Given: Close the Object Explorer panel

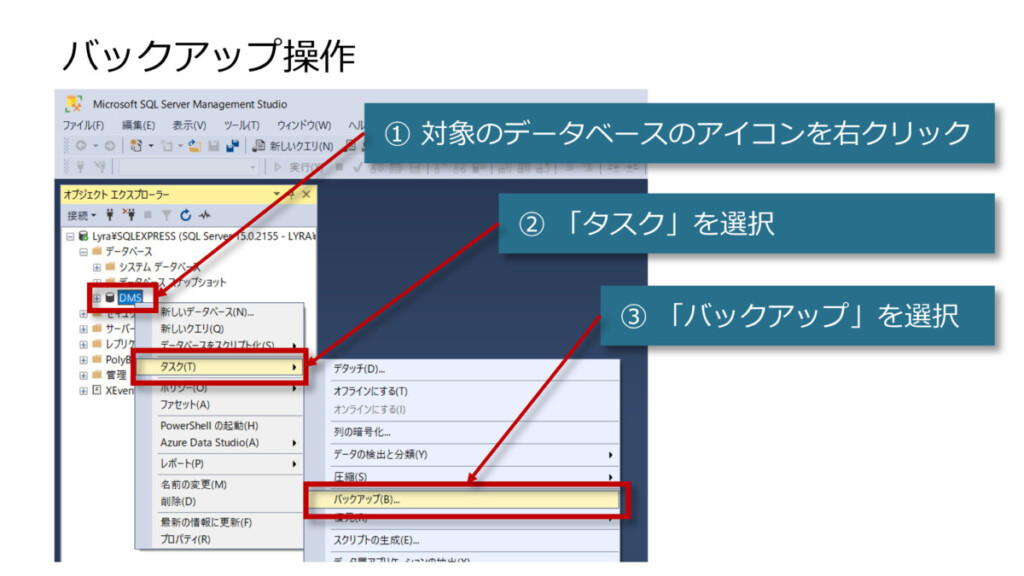Looking at the screenshot, I should 306,194.
